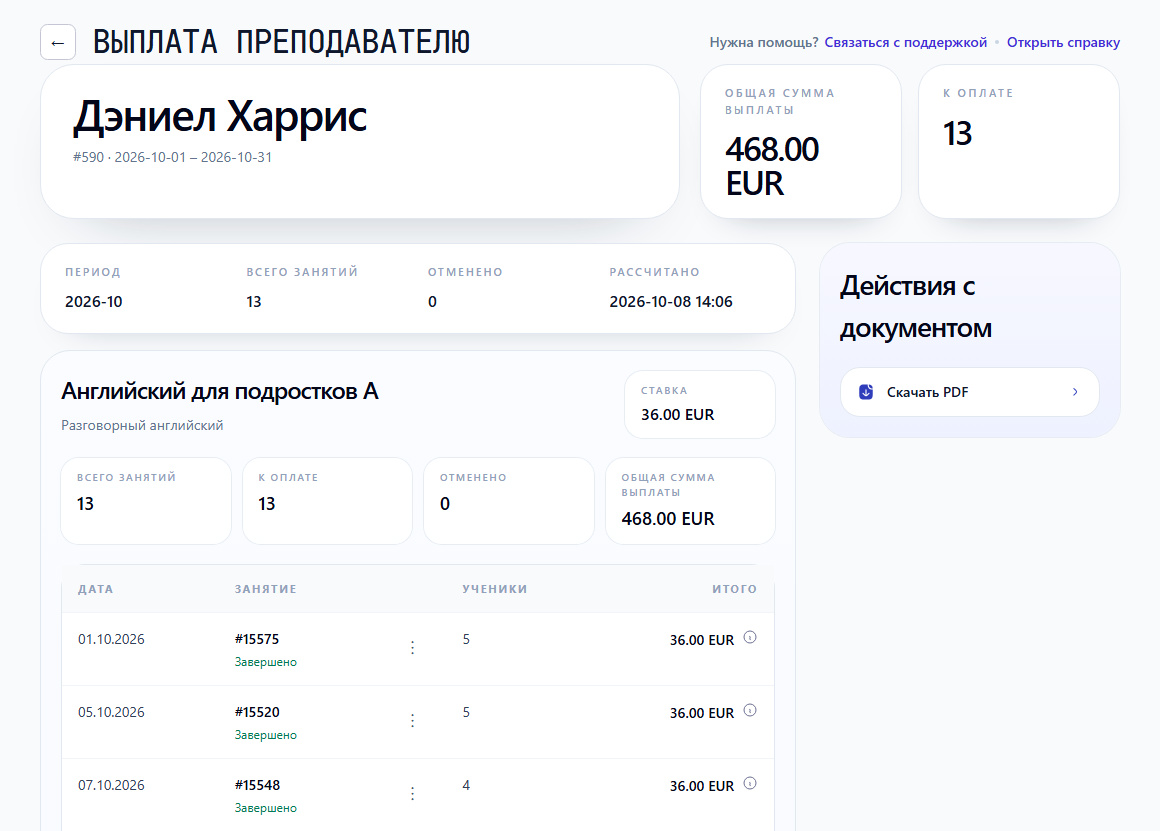
Task: Open the three-dot menu for lesson #15520
Action: 412,721
